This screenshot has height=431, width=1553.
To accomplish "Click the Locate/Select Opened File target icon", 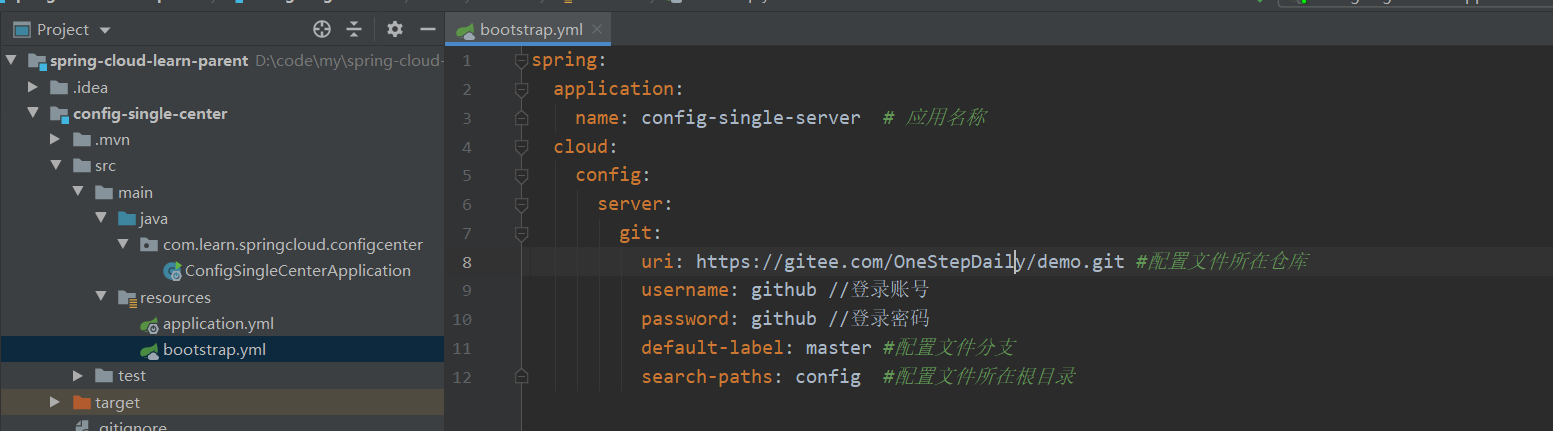I will click(322, 30).
